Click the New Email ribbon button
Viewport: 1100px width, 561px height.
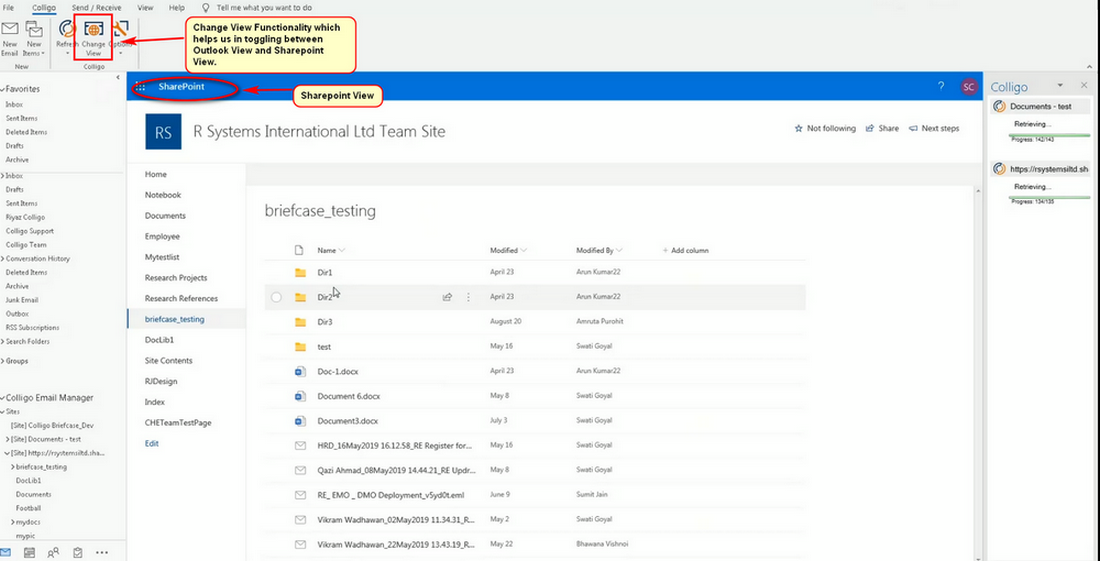9,39
